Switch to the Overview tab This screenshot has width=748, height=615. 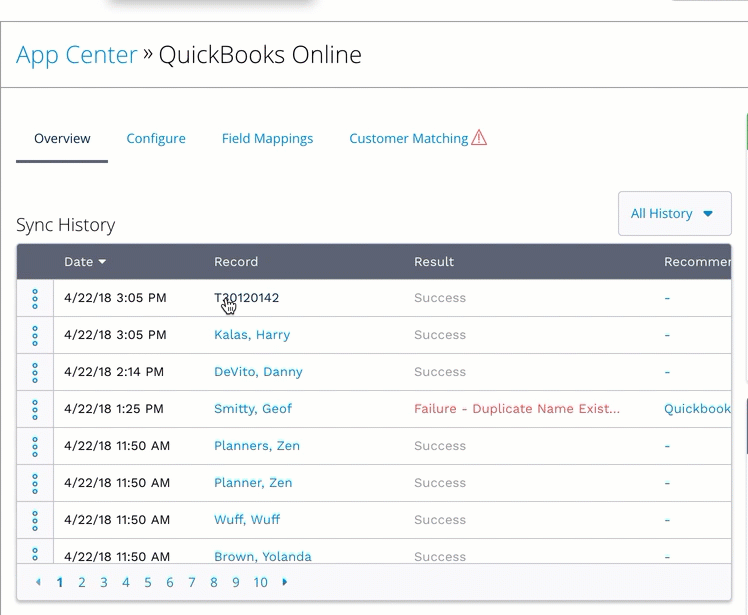point(62,138)
